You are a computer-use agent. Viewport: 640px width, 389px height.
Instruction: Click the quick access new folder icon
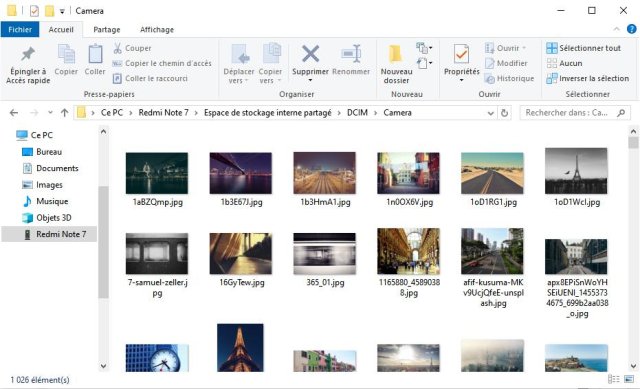tap(49, 11)
